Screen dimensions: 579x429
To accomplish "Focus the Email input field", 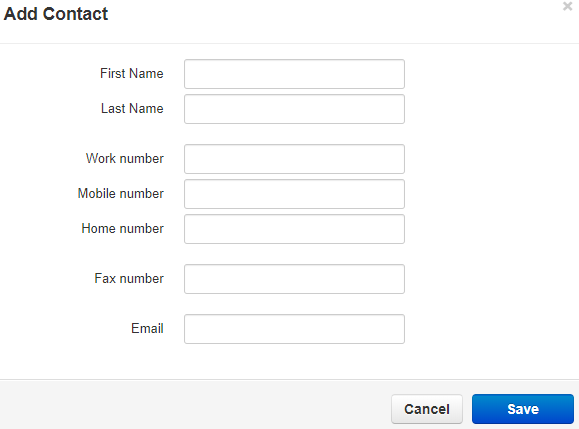I will tap(294, 329).
